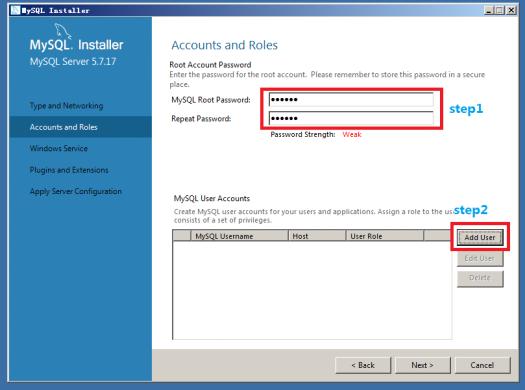Click the Weak password strength text

(x=352, y=135)
